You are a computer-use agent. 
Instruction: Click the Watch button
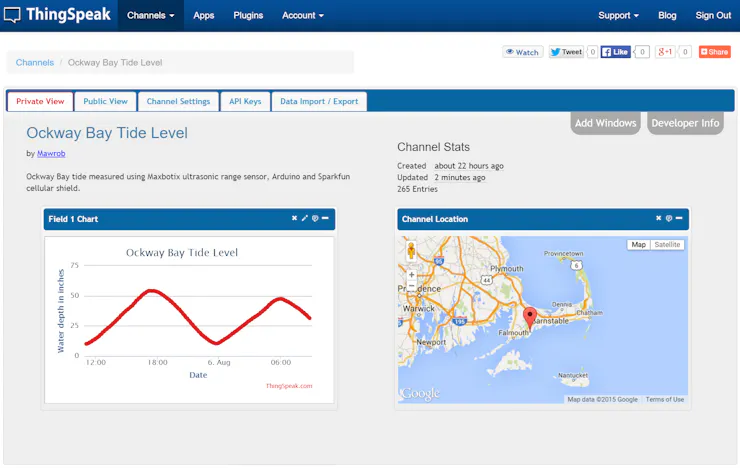pyautogui.click(x=523, y=52)
